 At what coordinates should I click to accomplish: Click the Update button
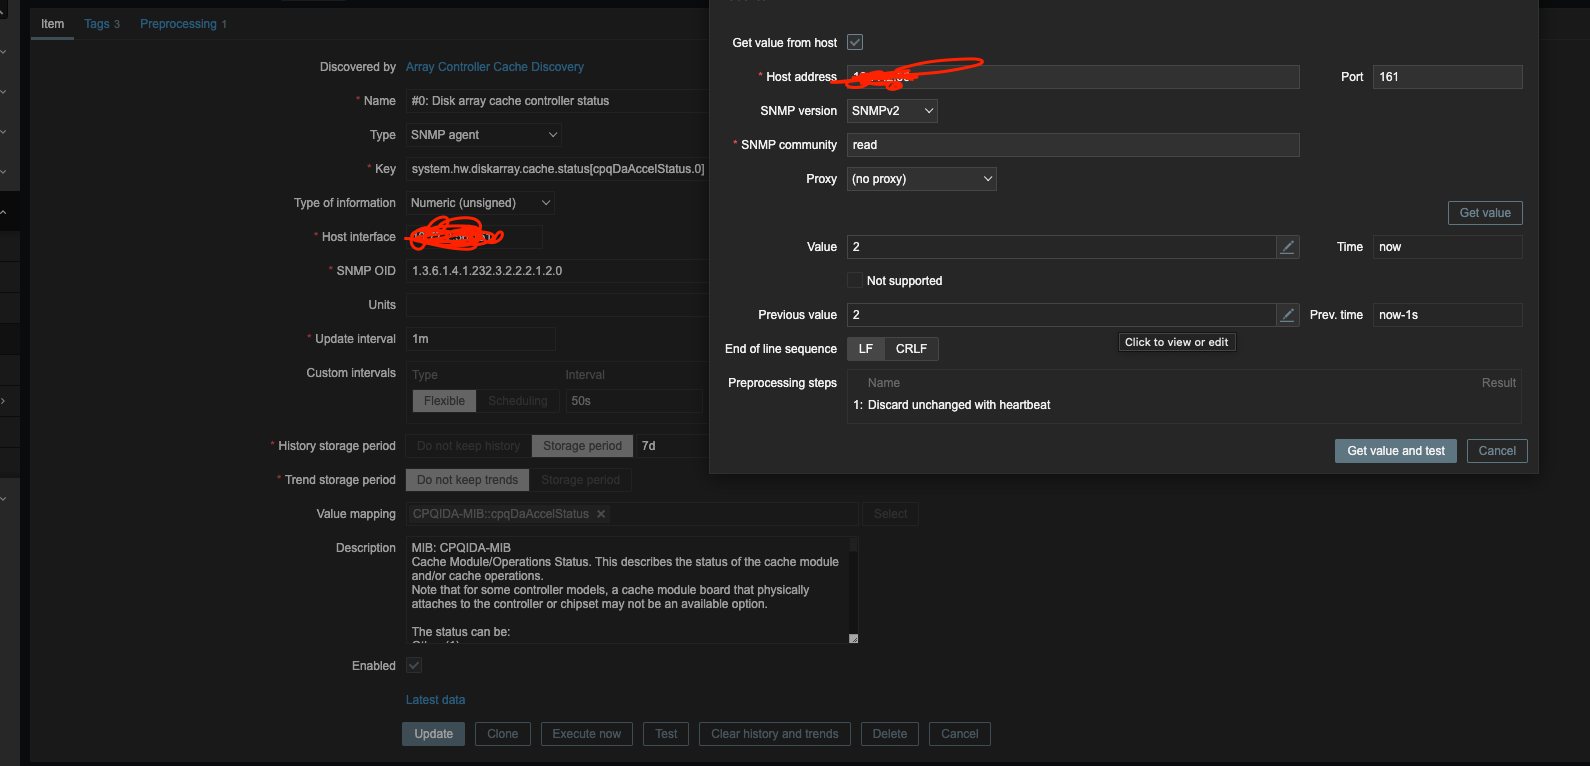click(x=434, y=734)
